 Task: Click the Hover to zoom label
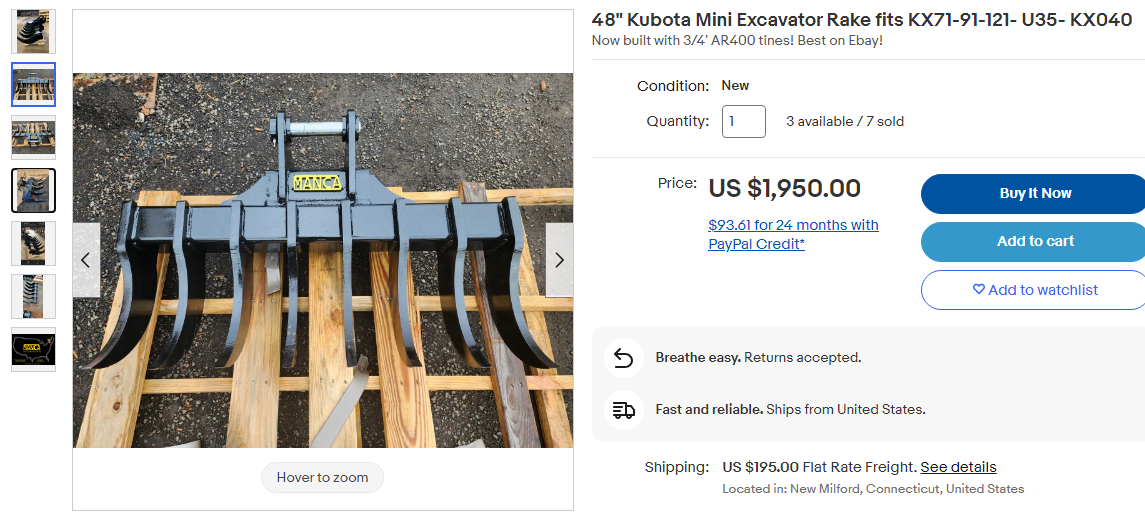coord(322,478)
